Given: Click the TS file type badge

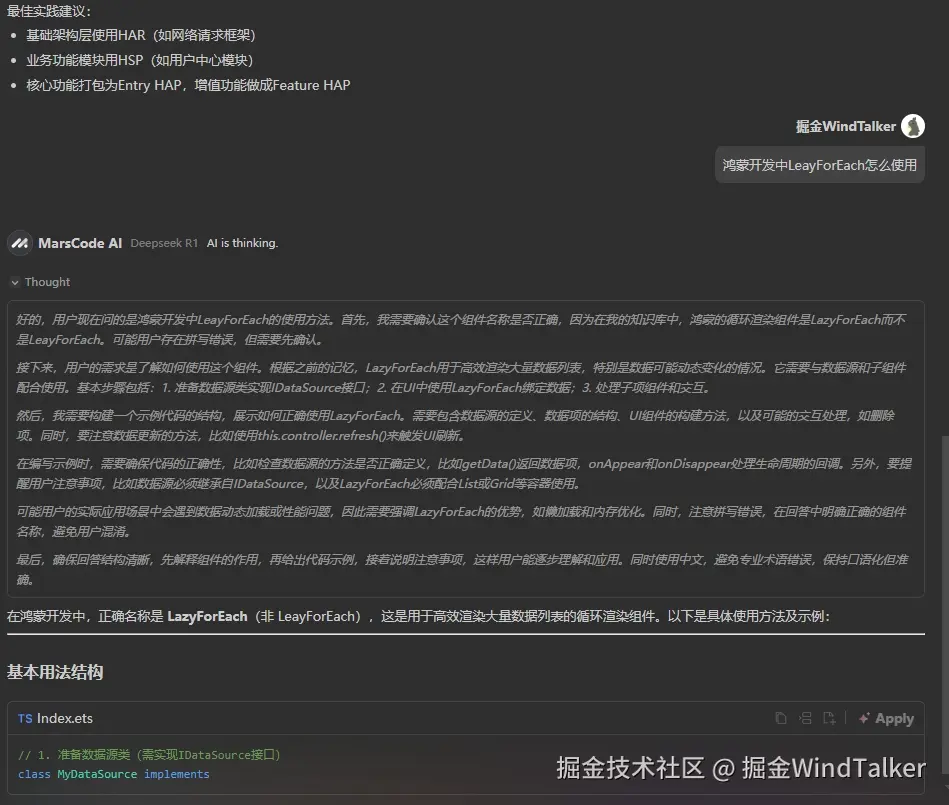Looking at the screenshot, I should pos(25,718).
